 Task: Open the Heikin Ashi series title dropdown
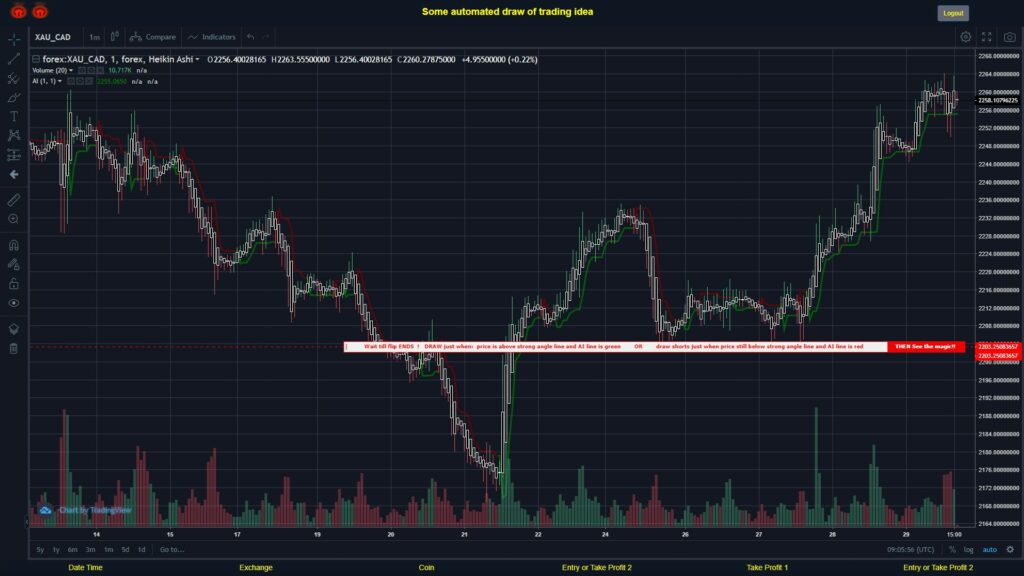[x=197, y=59]
